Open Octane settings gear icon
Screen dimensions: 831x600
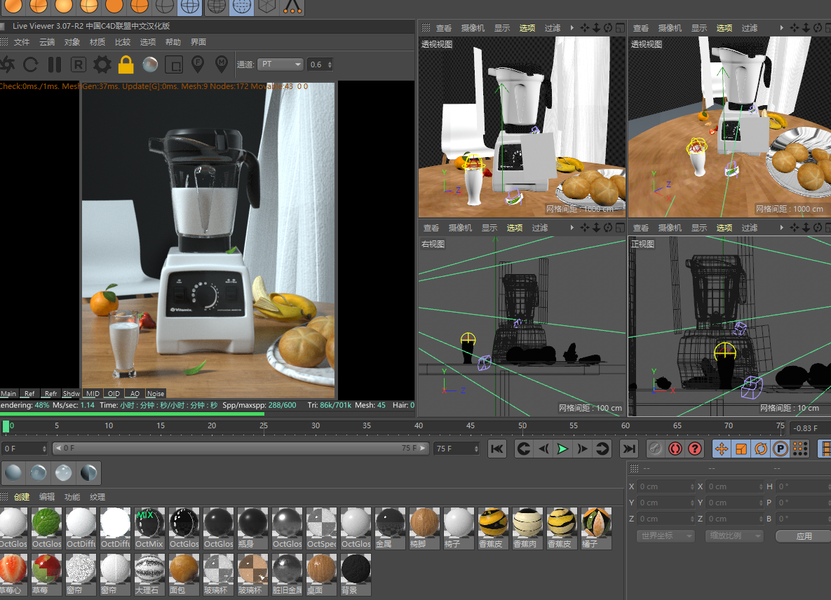click(102, 65)
